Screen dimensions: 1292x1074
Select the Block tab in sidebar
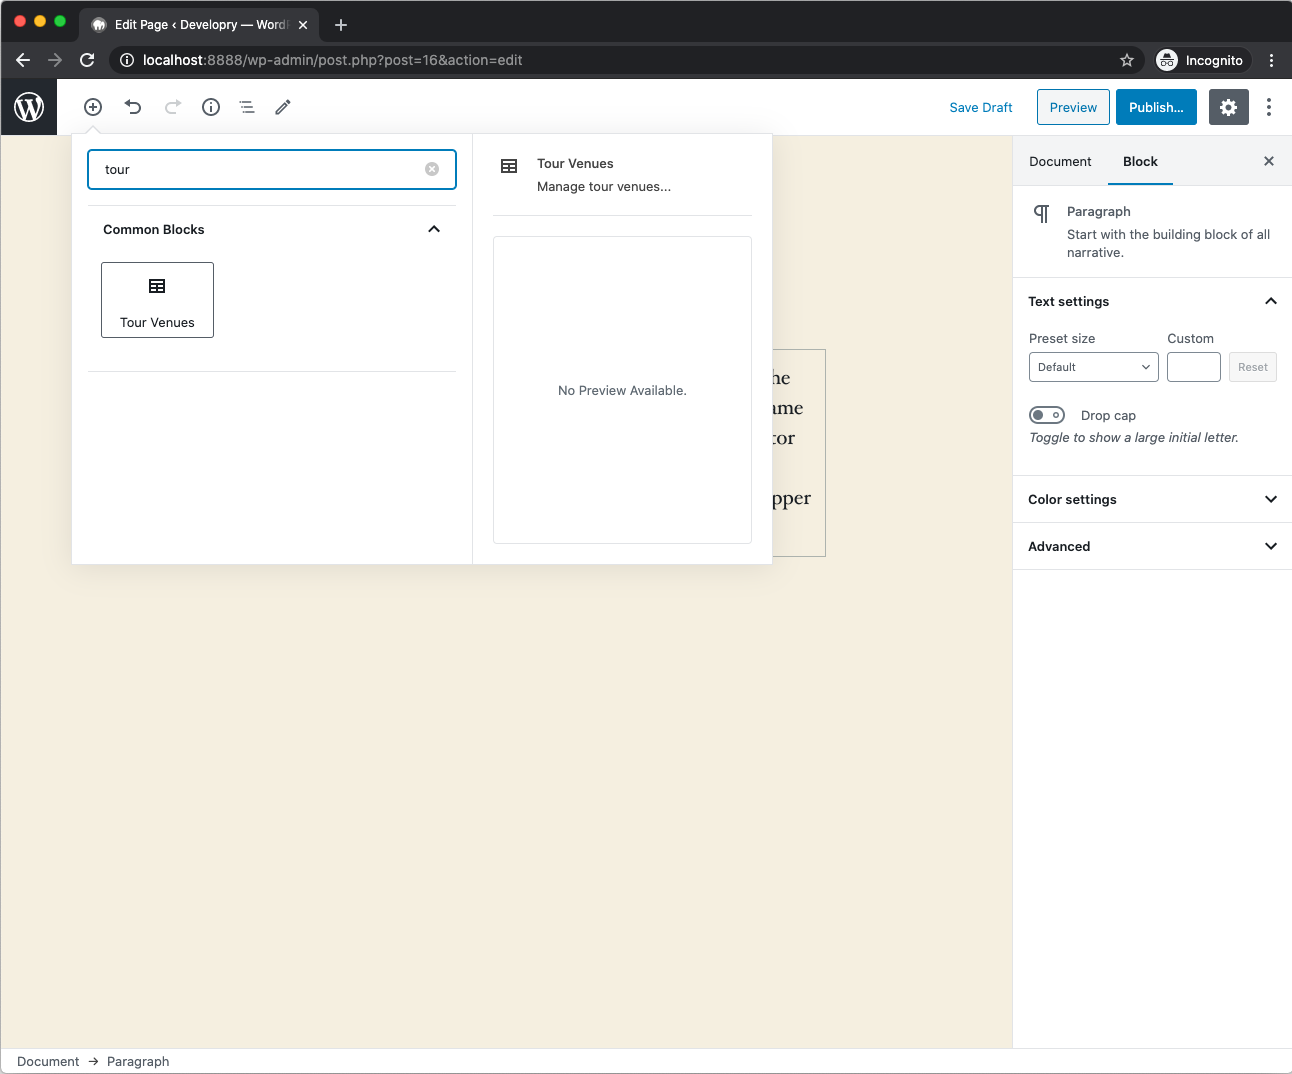pyautogui.click(x=1140, y=161)
